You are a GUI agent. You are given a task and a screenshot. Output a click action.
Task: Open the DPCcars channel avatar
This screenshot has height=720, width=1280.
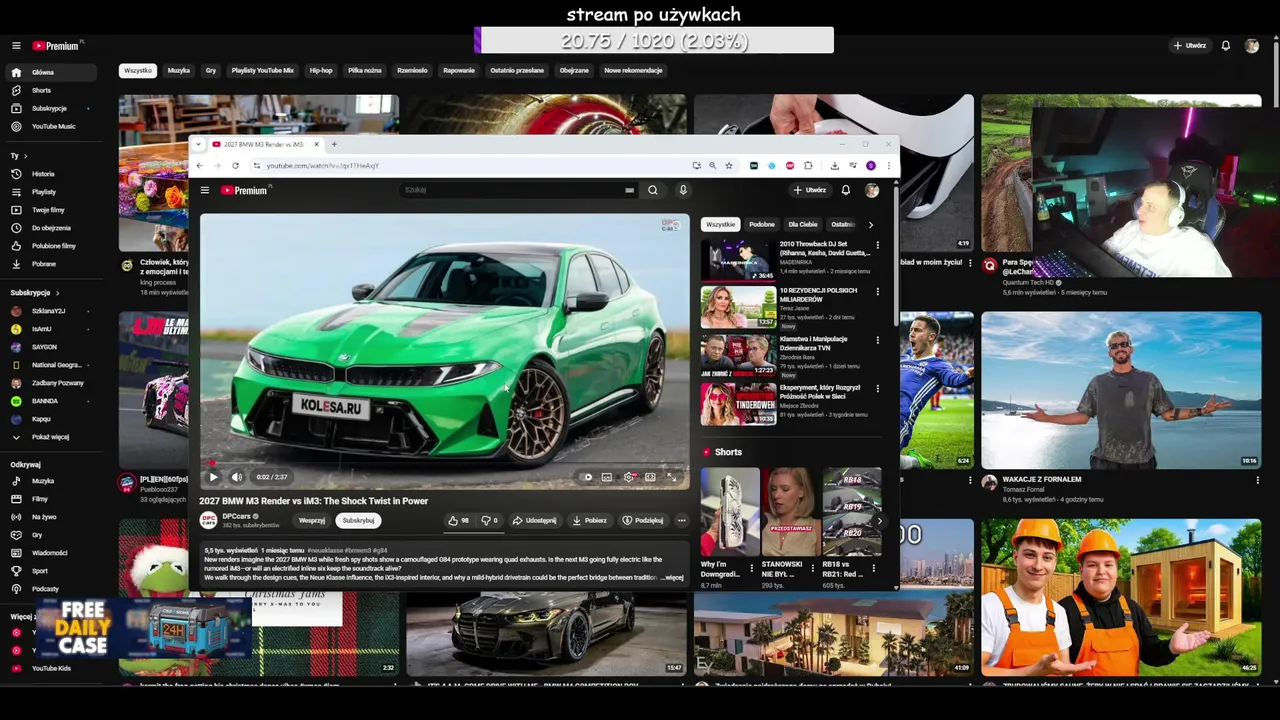[209, 520]
